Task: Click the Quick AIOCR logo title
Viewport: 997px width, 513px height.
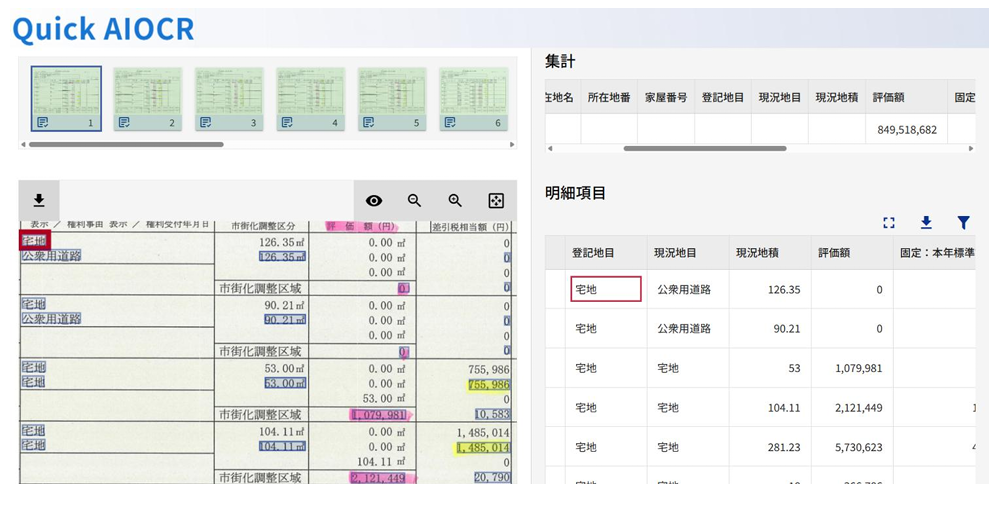Action: (103, 29)
